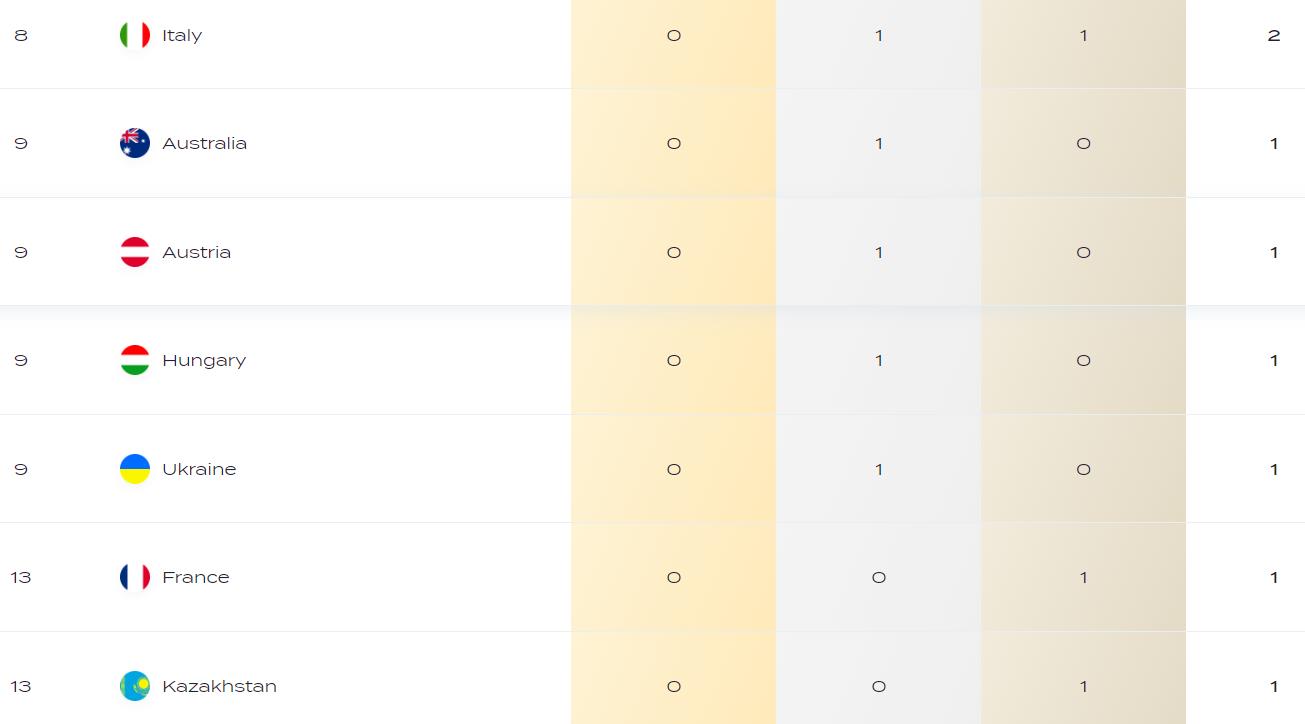Click the Kazakhstan country name
This screenshot has width=1305, height=724.
219,686
